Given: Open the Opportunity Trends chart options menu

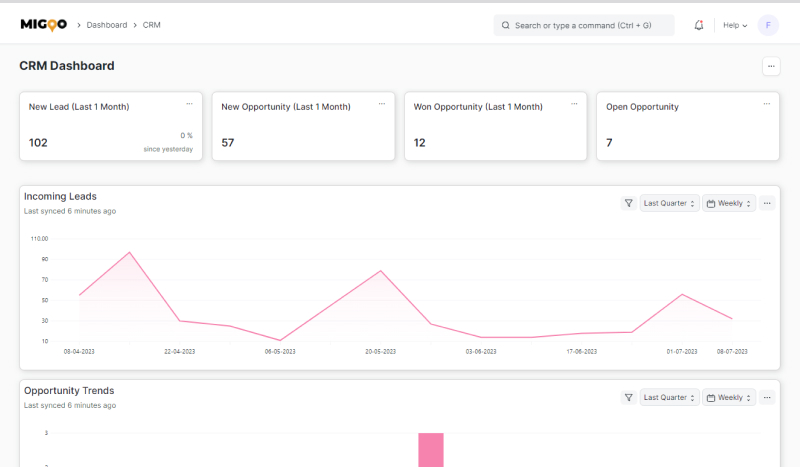Looking at the screenshot, I should 767,397.
